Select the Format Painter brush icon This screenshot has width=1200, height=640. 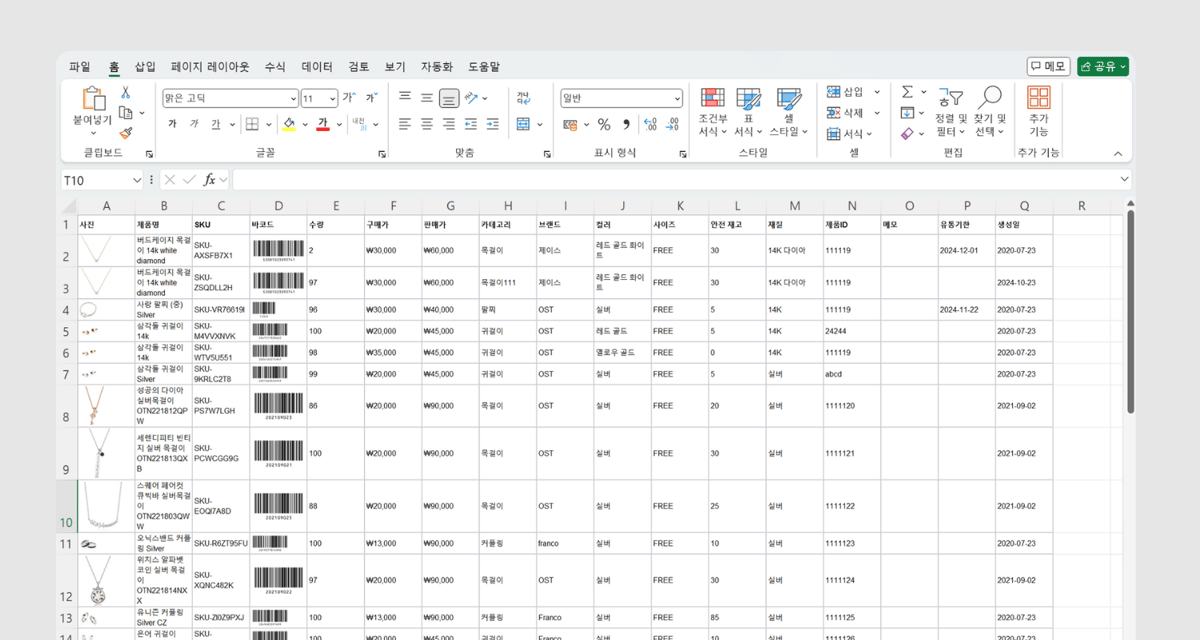tap(126, 132)
